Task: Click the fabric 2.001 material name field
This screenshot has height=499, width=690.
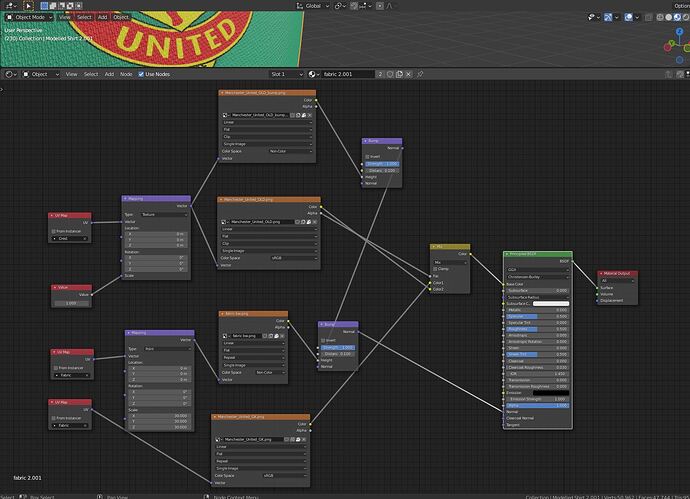Action: tap(348, 74)
